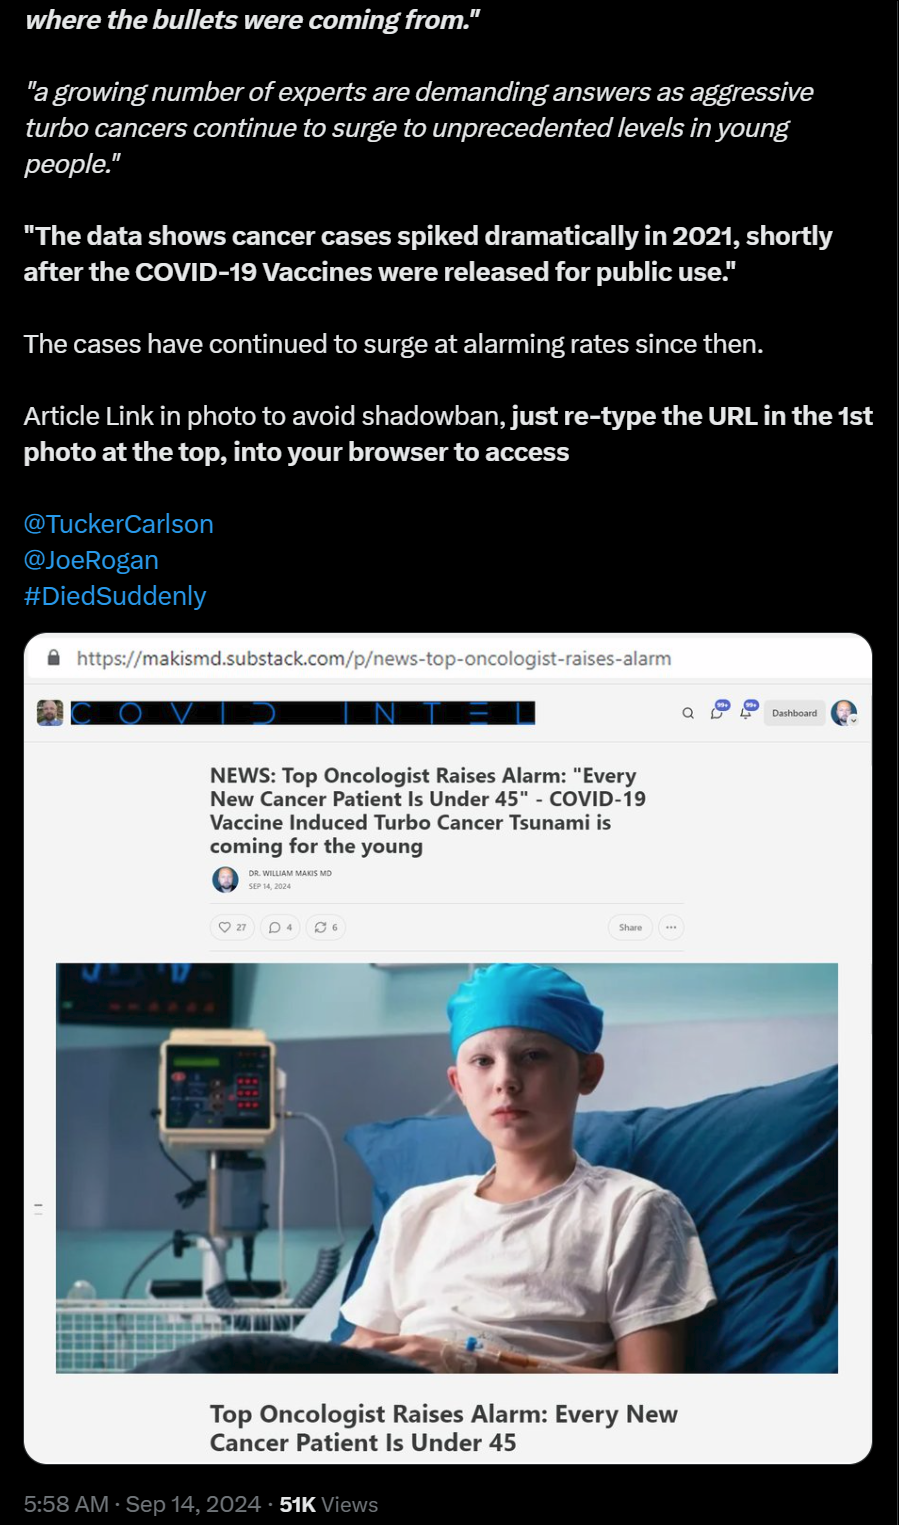Open the @JoeRogan mention
The height and width of the screenshot is (1525, 899).
coord(91,560)
